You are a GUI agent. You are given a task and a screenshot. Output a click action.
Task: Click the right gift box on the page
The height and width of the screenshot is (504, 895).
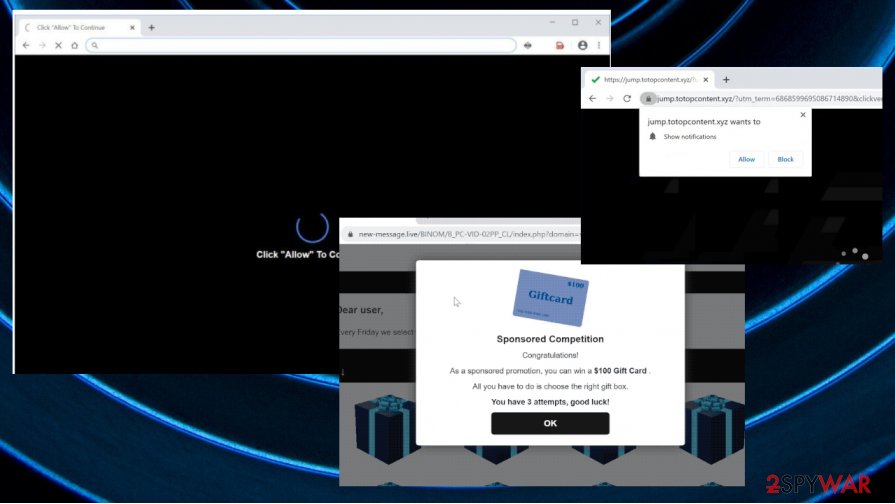[713, 429]
